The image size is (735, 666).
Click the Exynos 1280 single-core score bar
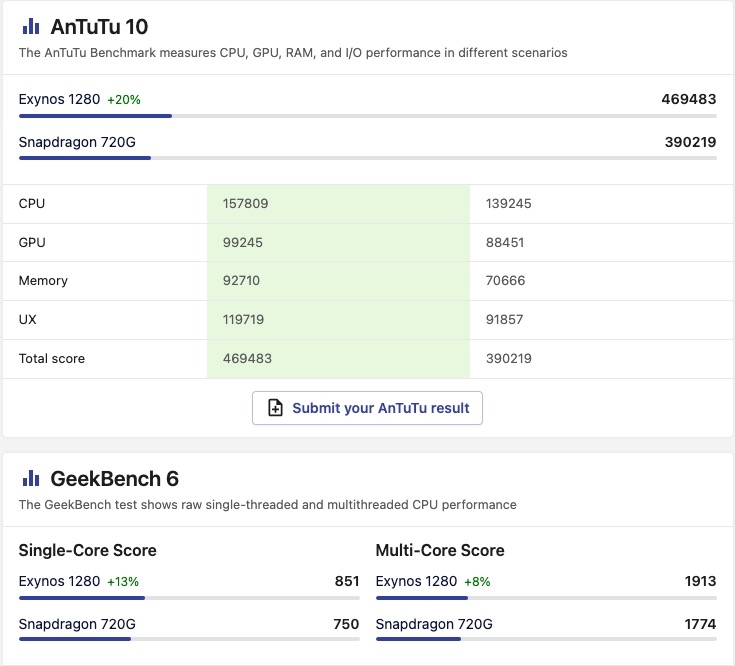[188, 598]
